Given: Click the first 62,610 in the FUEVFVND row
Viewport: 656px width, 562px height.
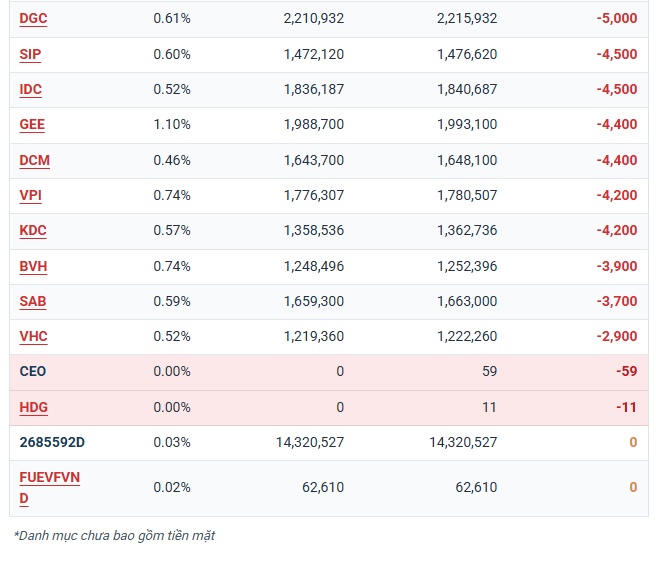Looking at the screenshot, I should click(x=323, y=488).
